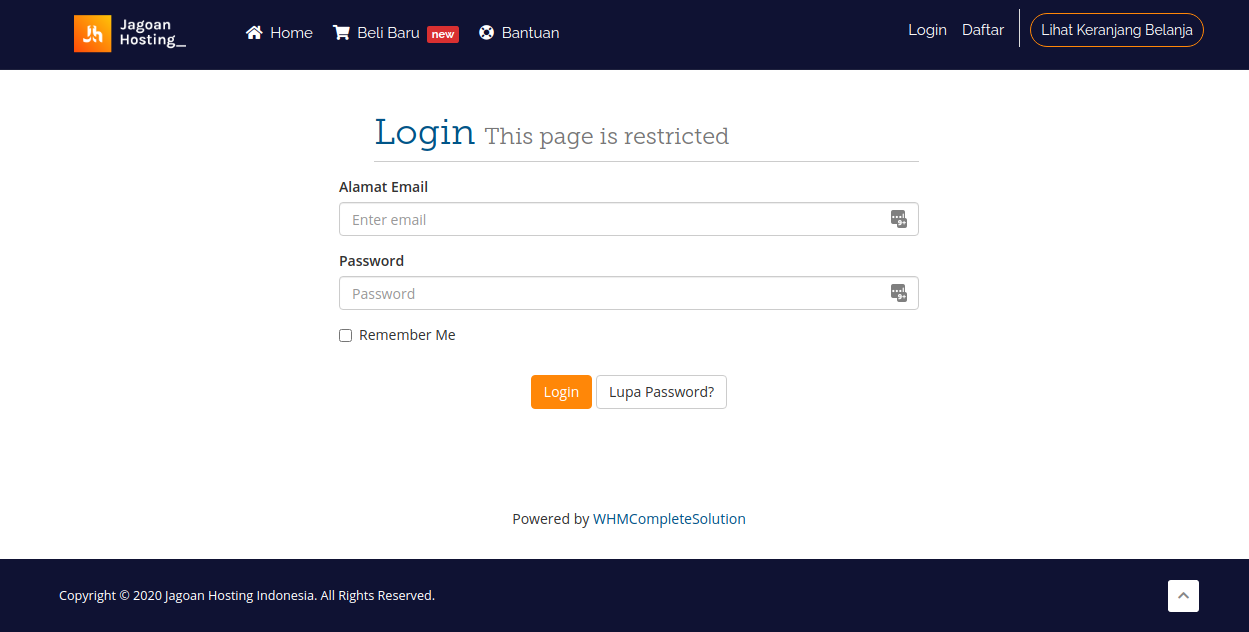Focus the Enter email input field
This screenshot has width=1249, height=632.
pos(628,219)
